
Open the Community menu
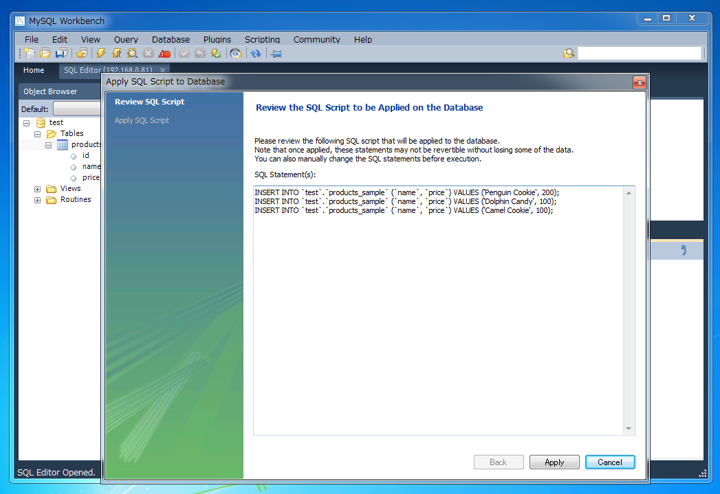(317, 39)
